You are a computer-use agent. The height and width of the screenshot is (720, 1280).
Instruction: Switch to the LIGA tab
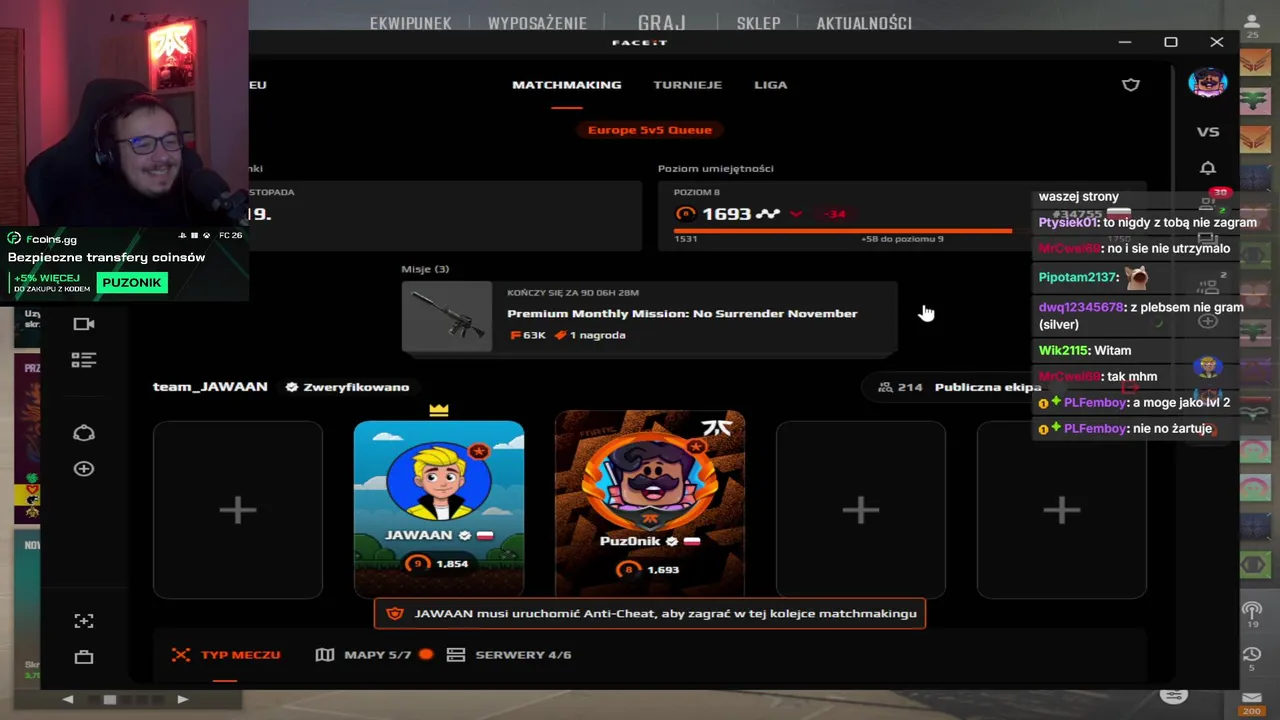pos(771,85)
